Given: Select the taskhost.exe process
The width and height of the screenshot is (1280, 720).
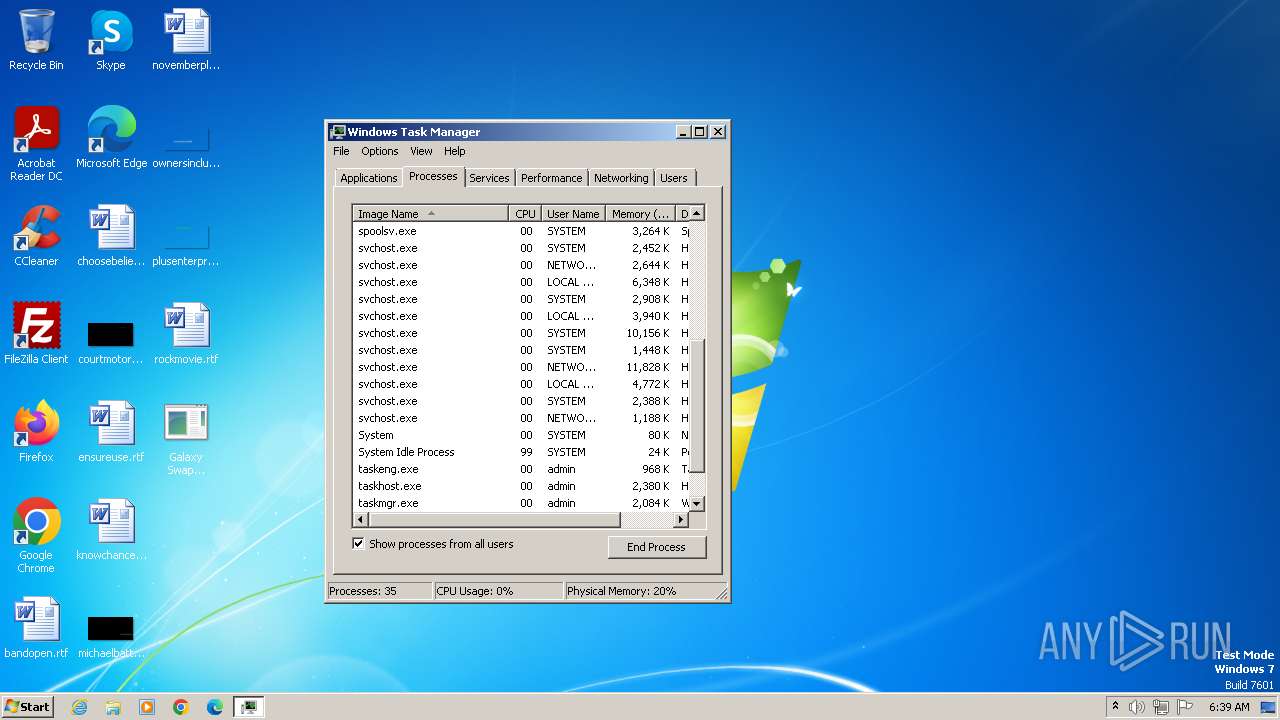Looking at the screenshot, I should point(521,486).
